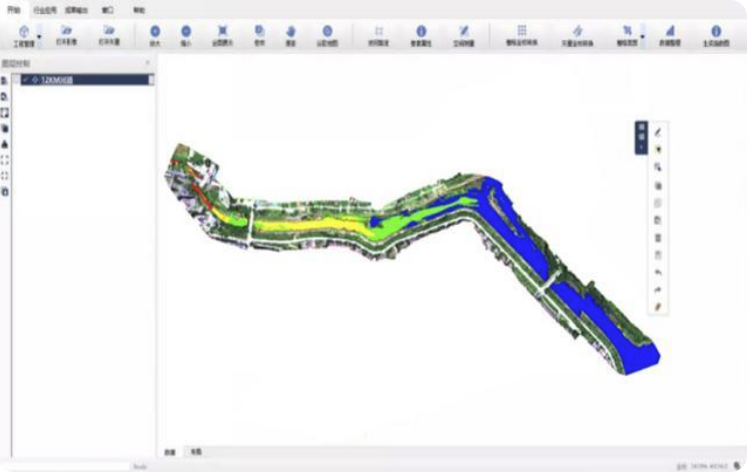
Task: Open the project management dropdown arrow
Action: click(x=39, y=35)
